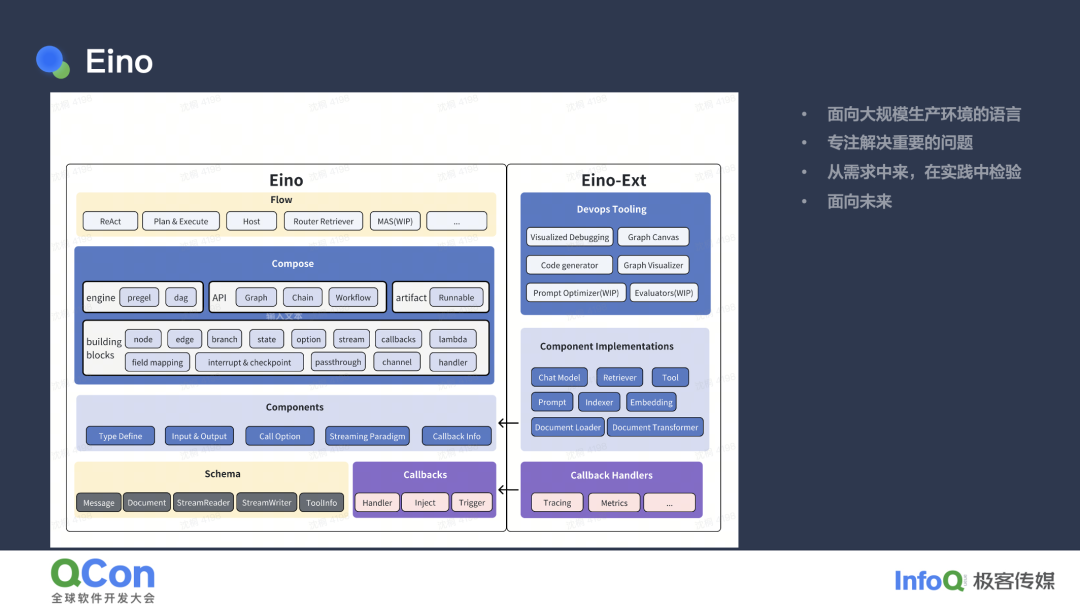Click the Prompt box under Component Implementations
1080x611 pixels.
tap(552, 402)
